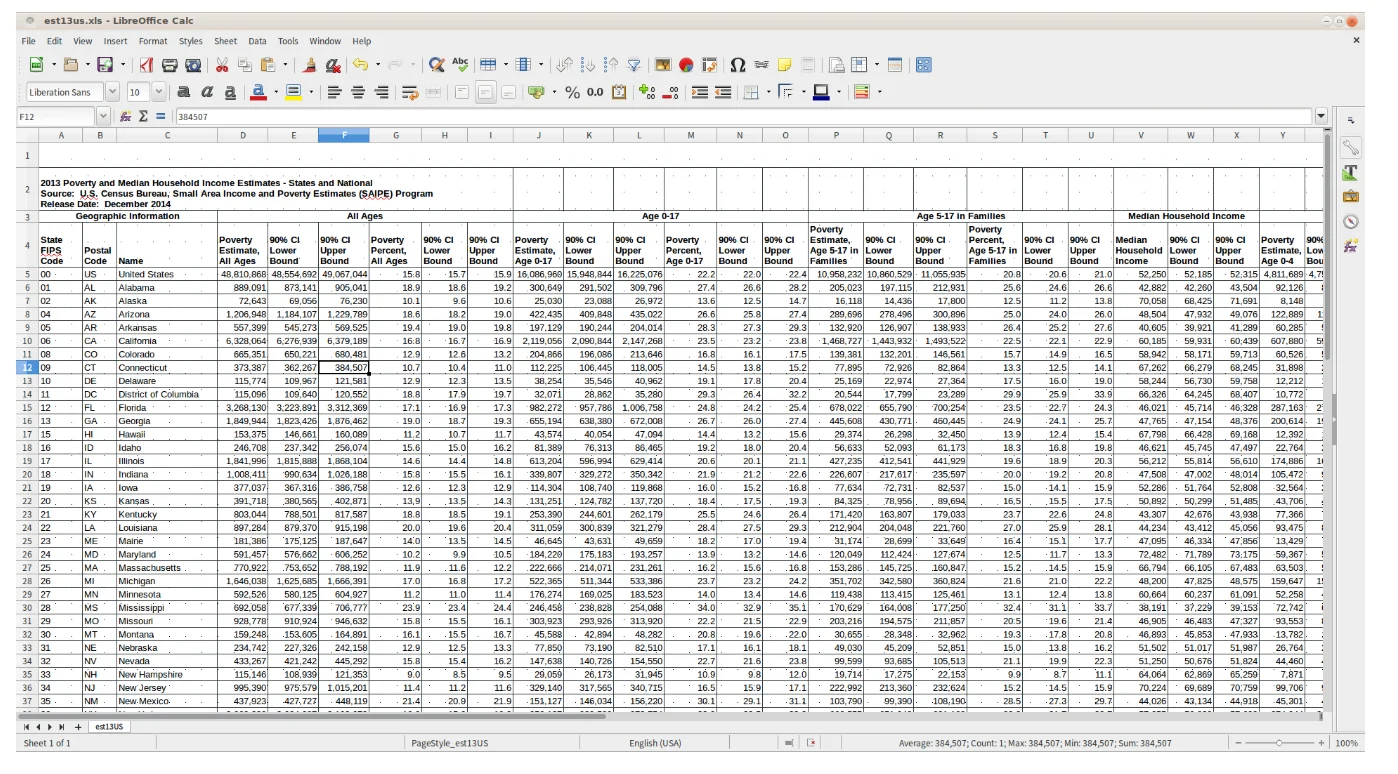Toggle Center Vertically alignment
The height and width of the screenshot is (774, 1398).
[485, 92]
